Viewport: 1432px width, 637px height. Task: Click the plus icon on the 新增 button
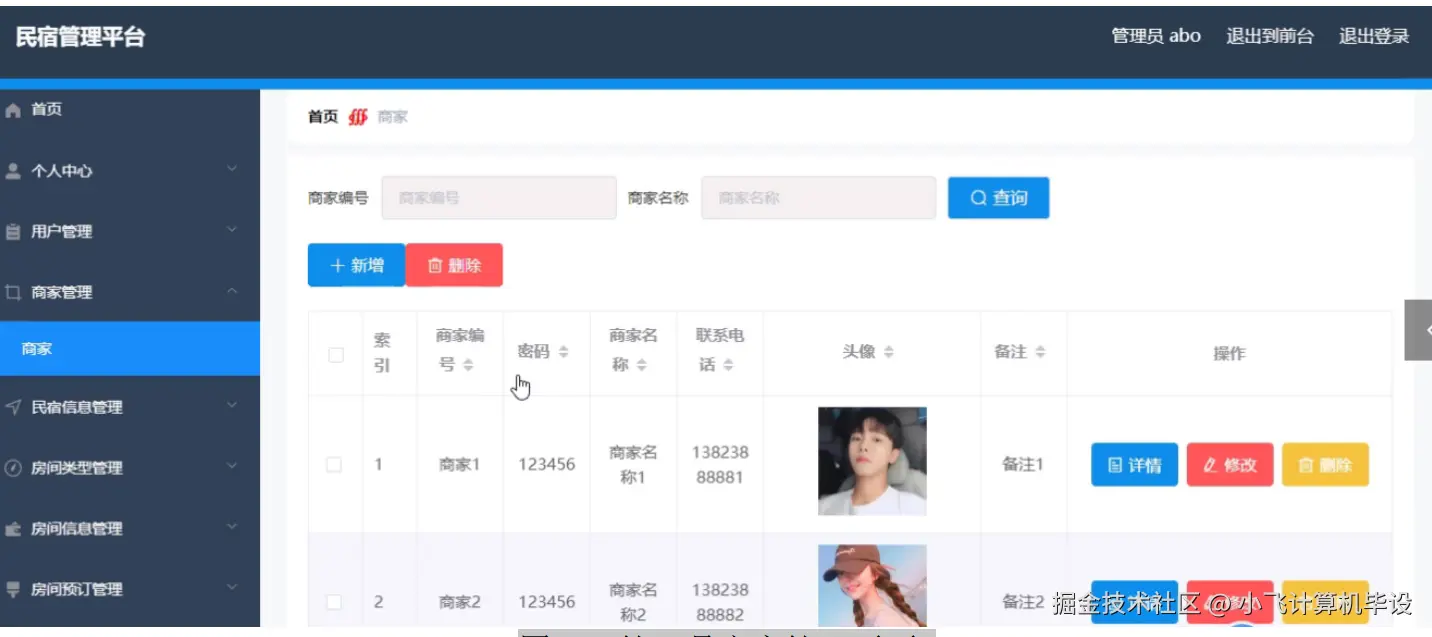(336, 264)
